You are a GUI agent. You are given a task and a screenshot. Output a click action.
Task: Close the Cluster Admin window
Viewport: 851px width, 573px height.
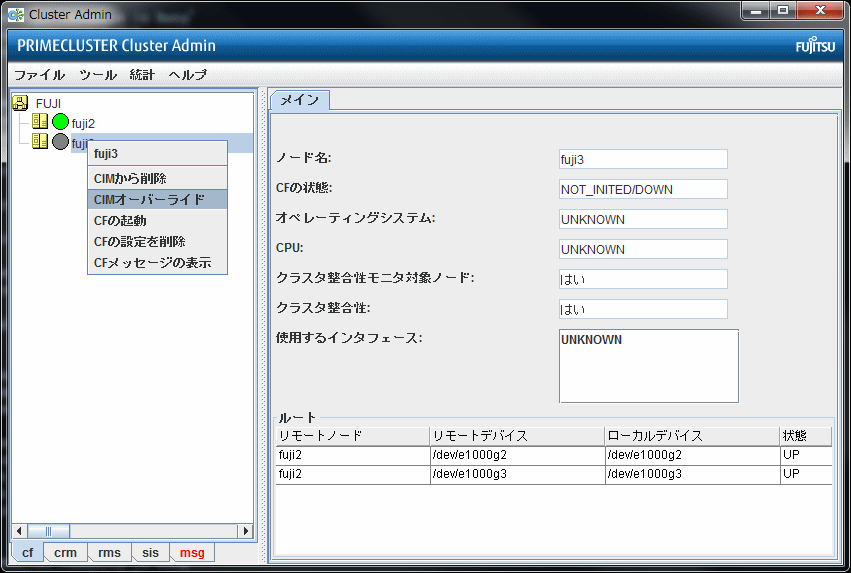click(820, 10)
